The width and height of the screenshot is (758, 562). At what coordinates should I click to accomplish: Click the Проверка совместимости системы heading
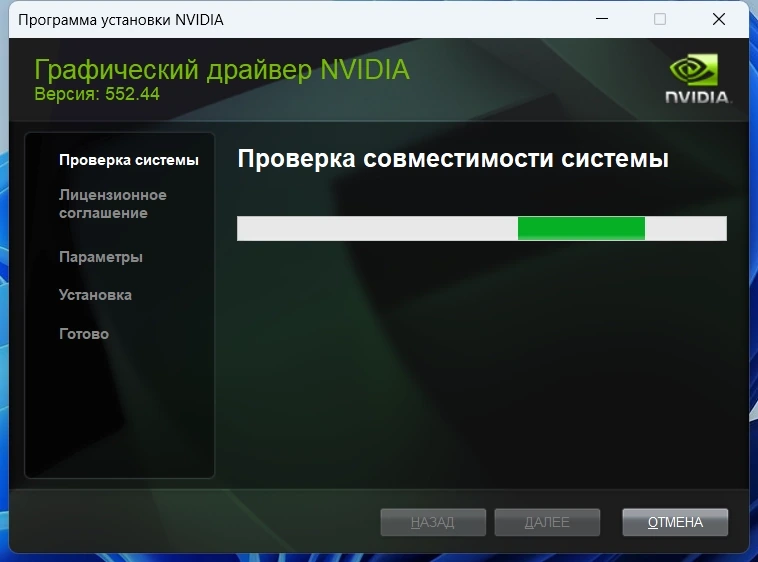point(453,159)
